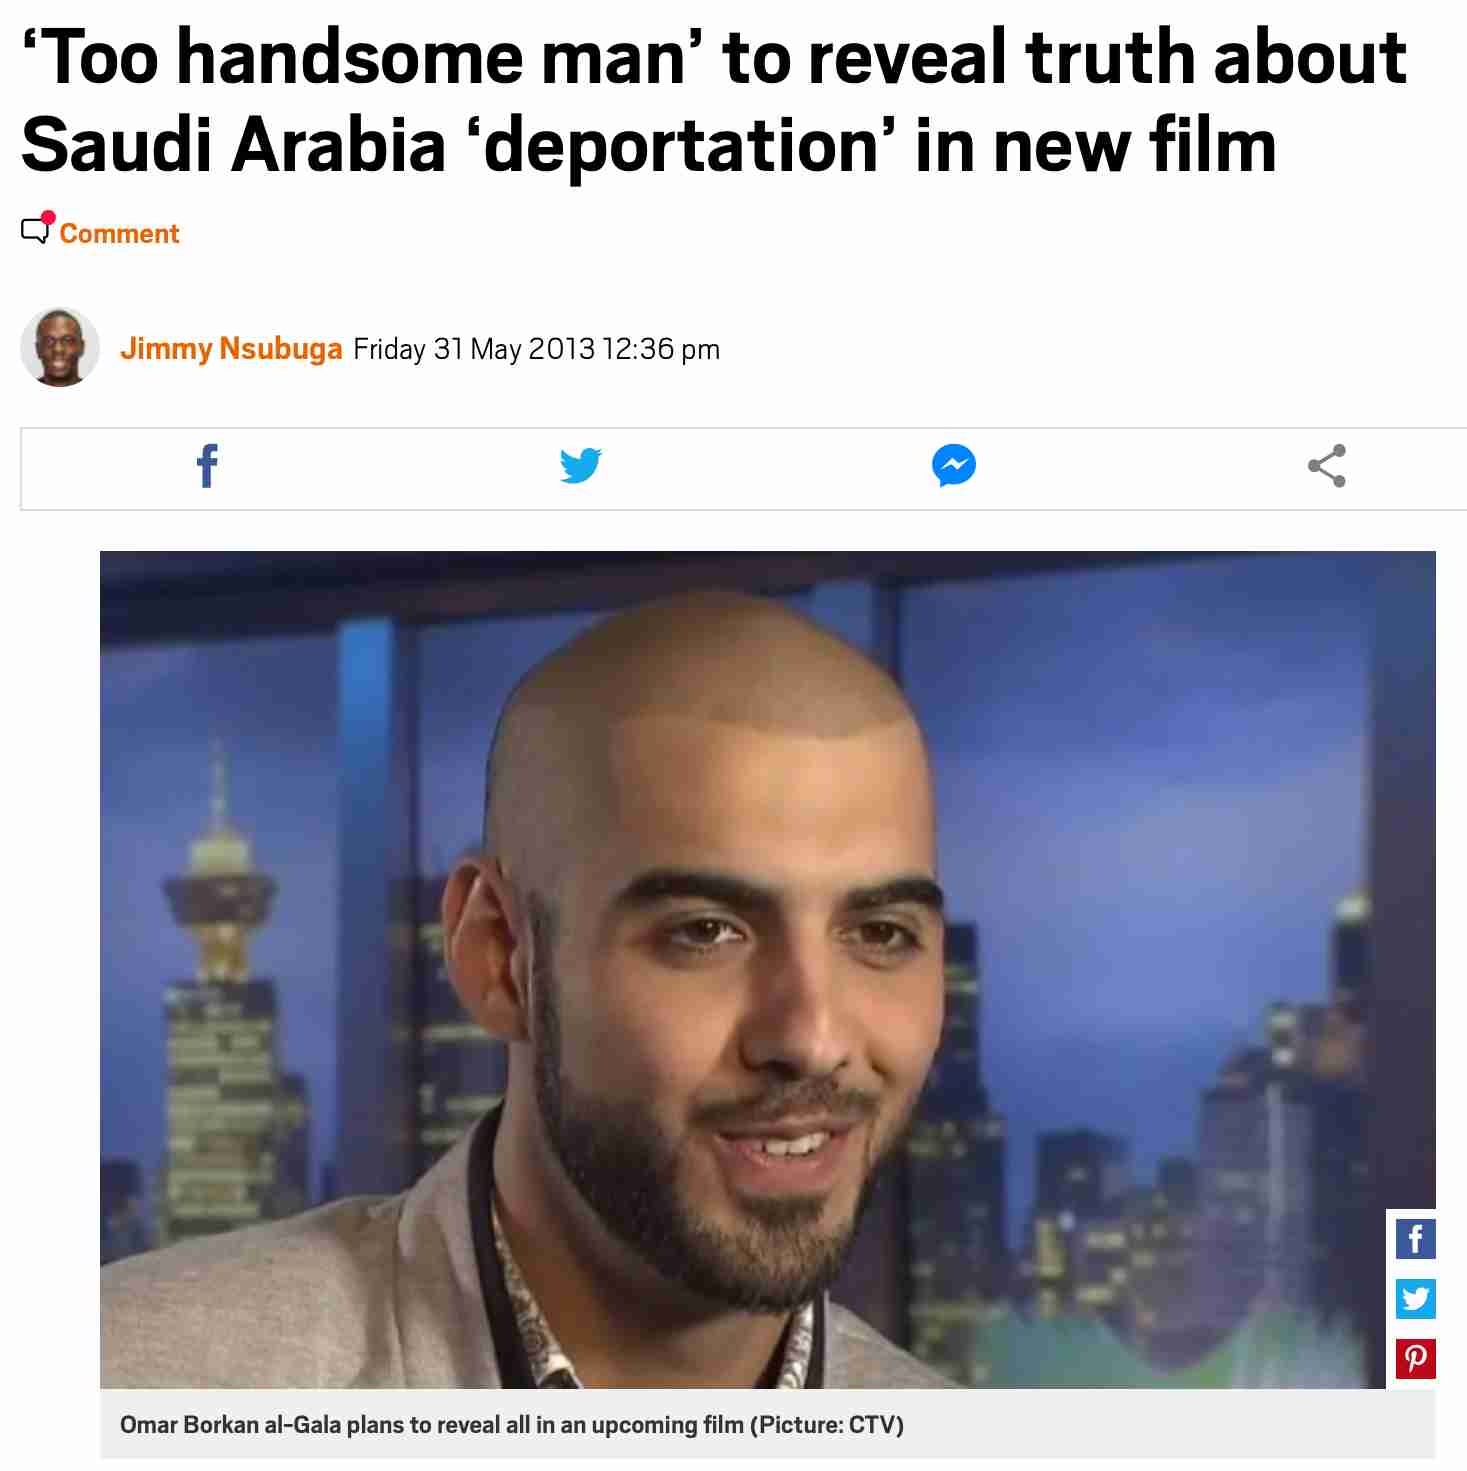Click the comment speech bubble icon

37,229
